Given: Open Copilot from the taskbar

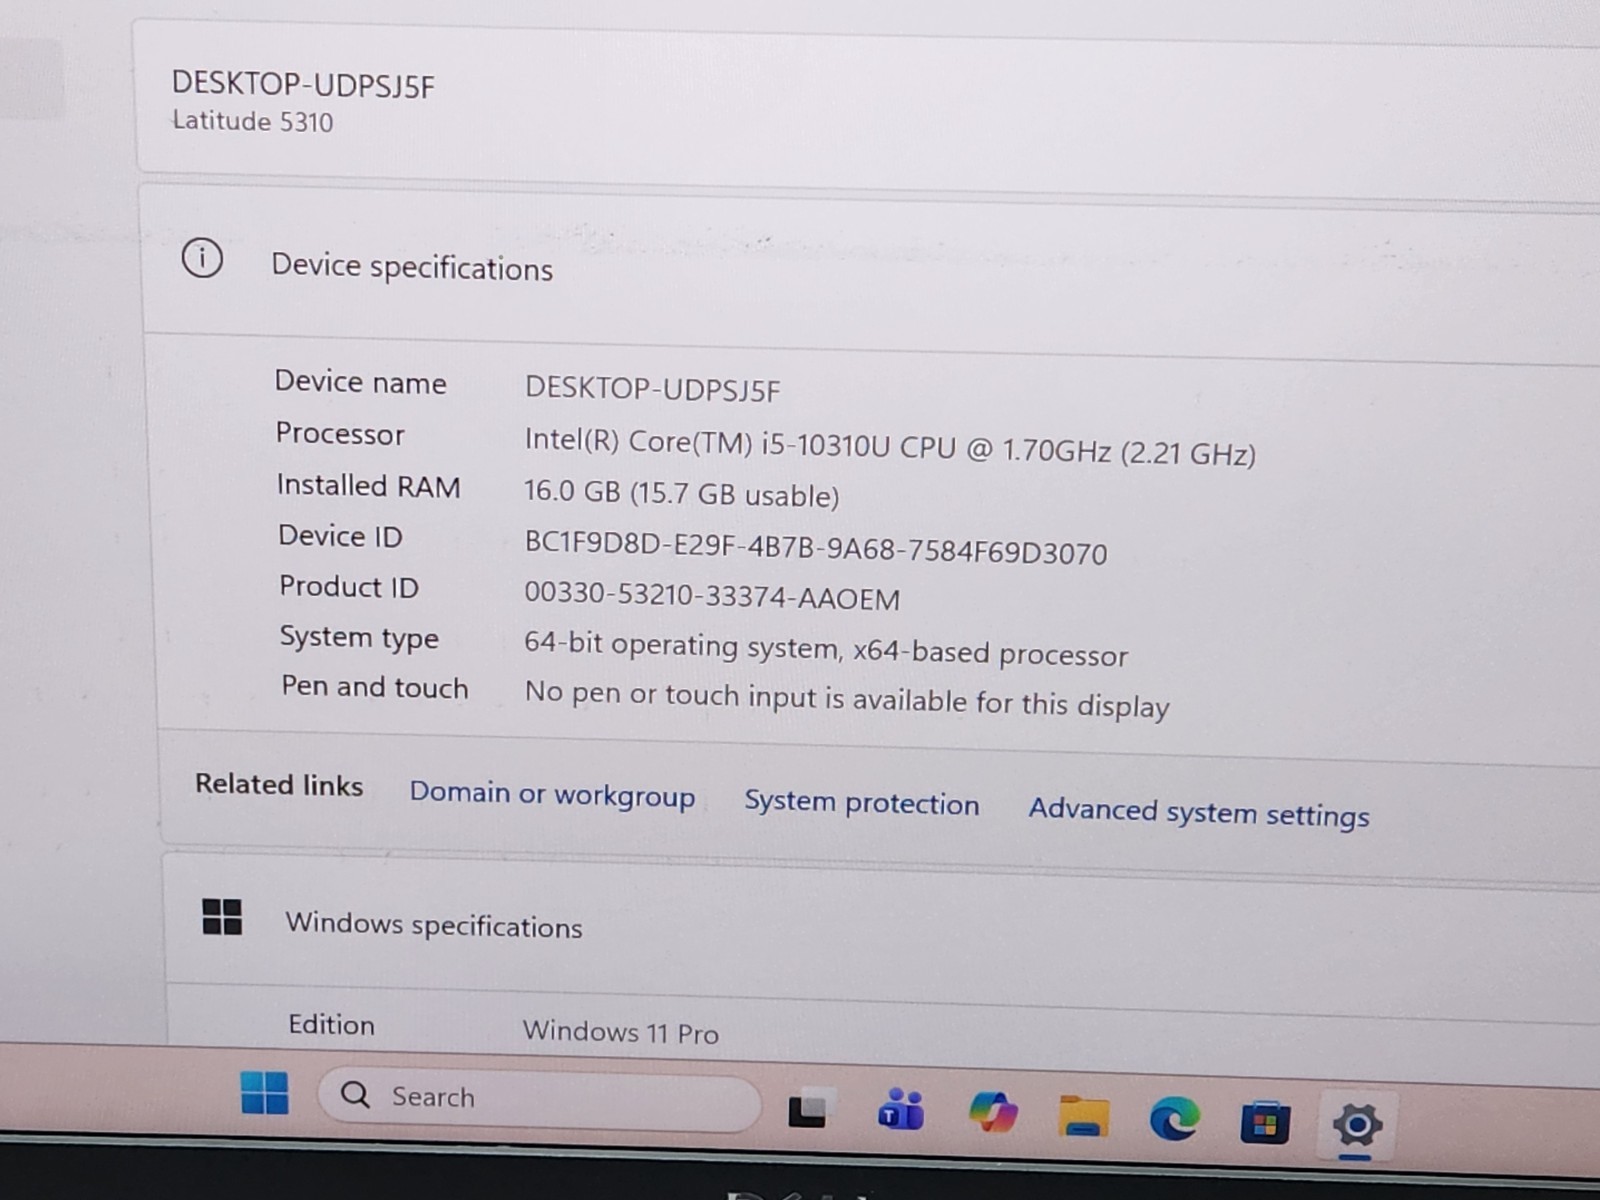Looking at the screenshot, I should point(993,1113).
